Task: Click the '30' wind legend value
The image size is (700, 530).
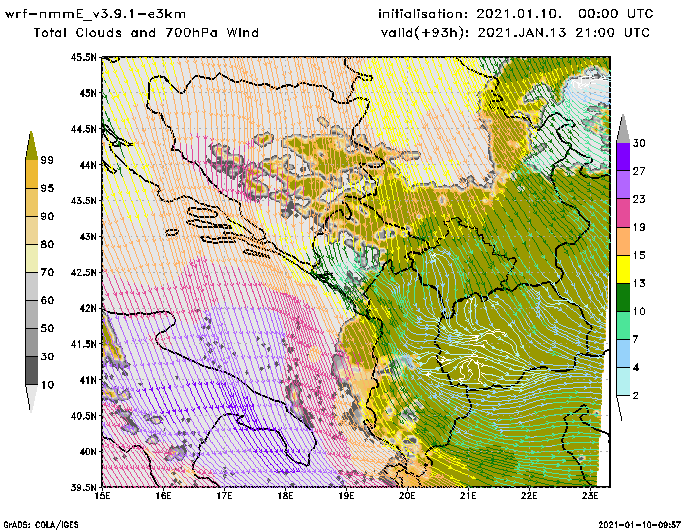Action: pos(639,143)
